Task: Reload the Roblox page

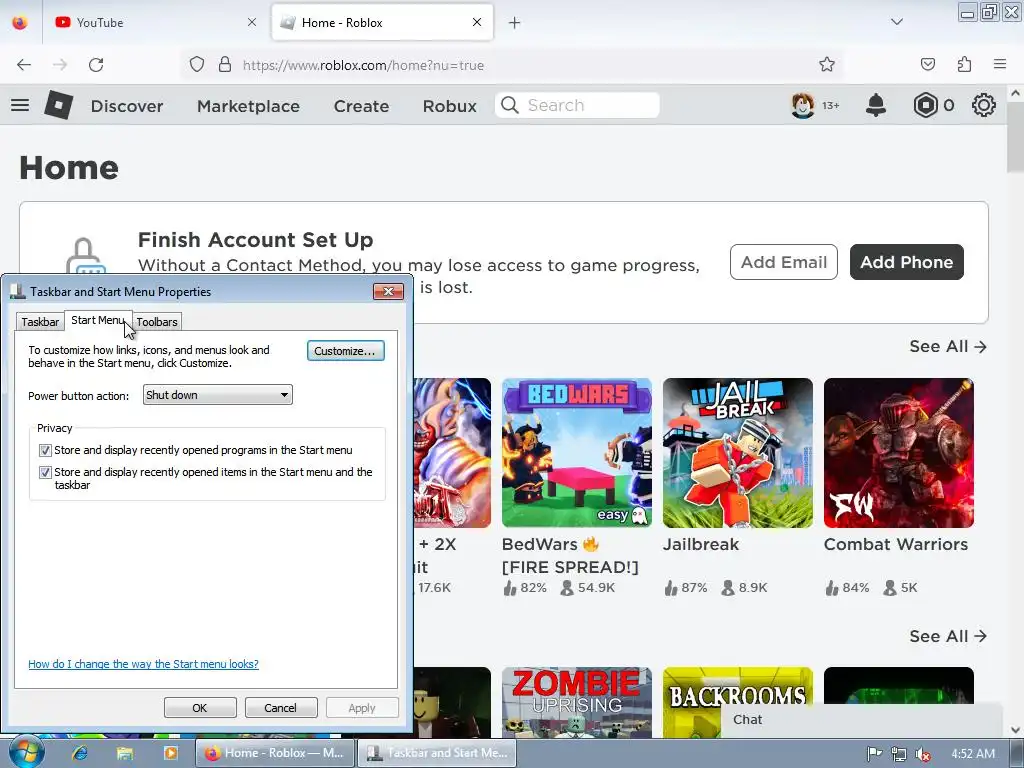Action: click(96, 65)
